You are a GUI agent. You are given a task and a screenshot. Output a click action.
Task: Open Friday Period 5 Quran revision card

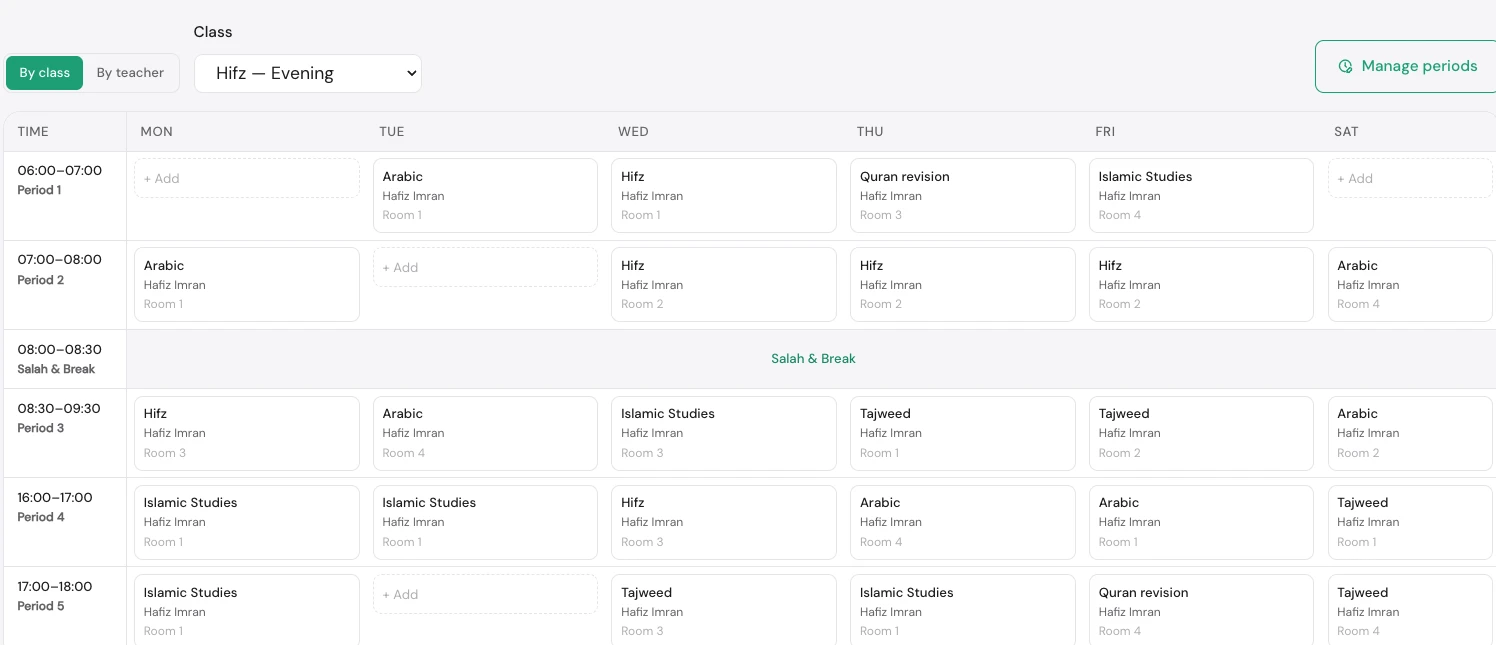click(x=1201, y=610)
